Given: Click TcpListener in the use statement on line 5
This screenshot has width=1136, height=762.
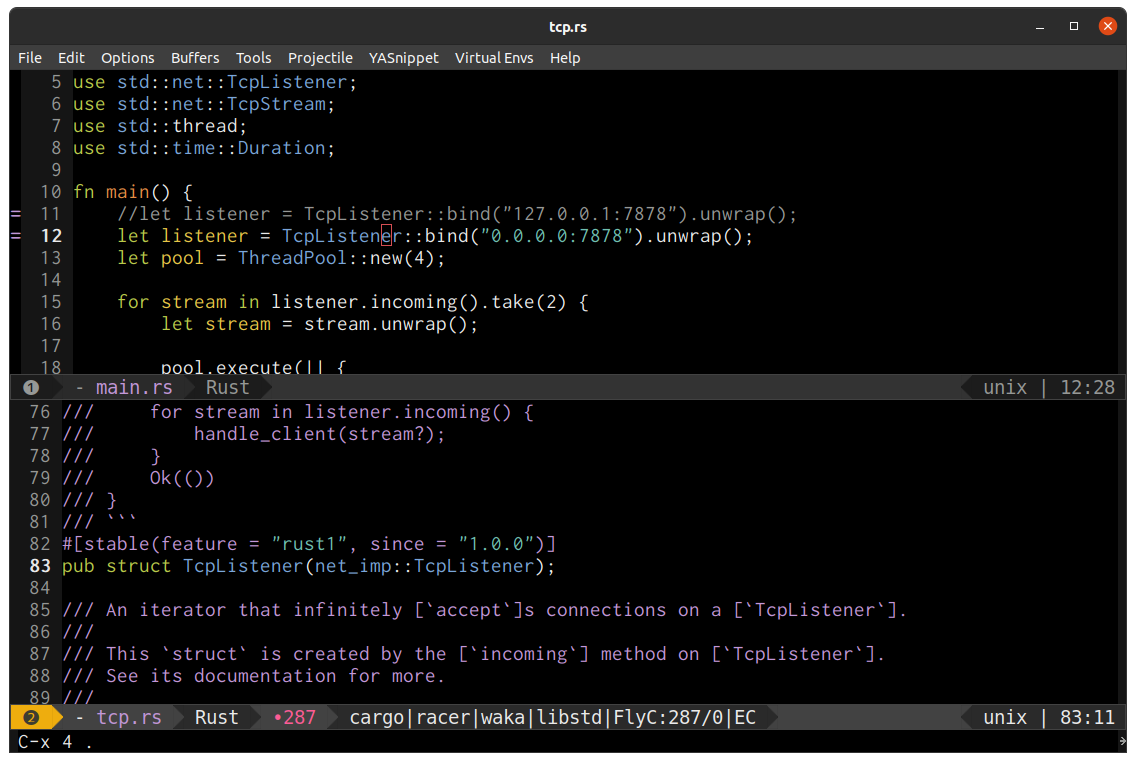Looking at the screenshot, I should [x=287, y=83].
